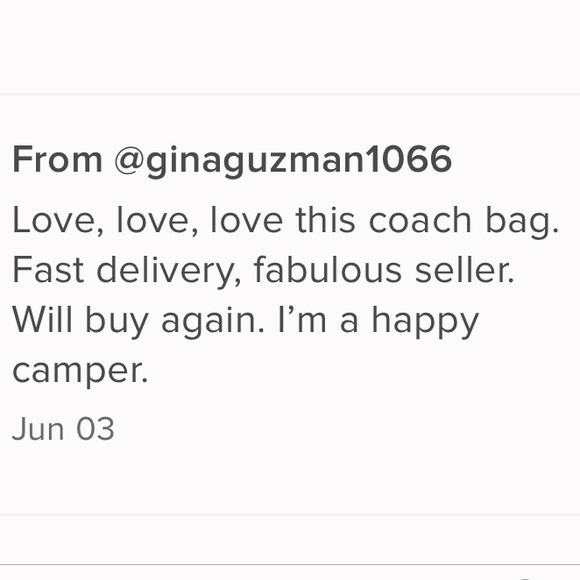Click the word 'this' in the review

coord(326,219)
